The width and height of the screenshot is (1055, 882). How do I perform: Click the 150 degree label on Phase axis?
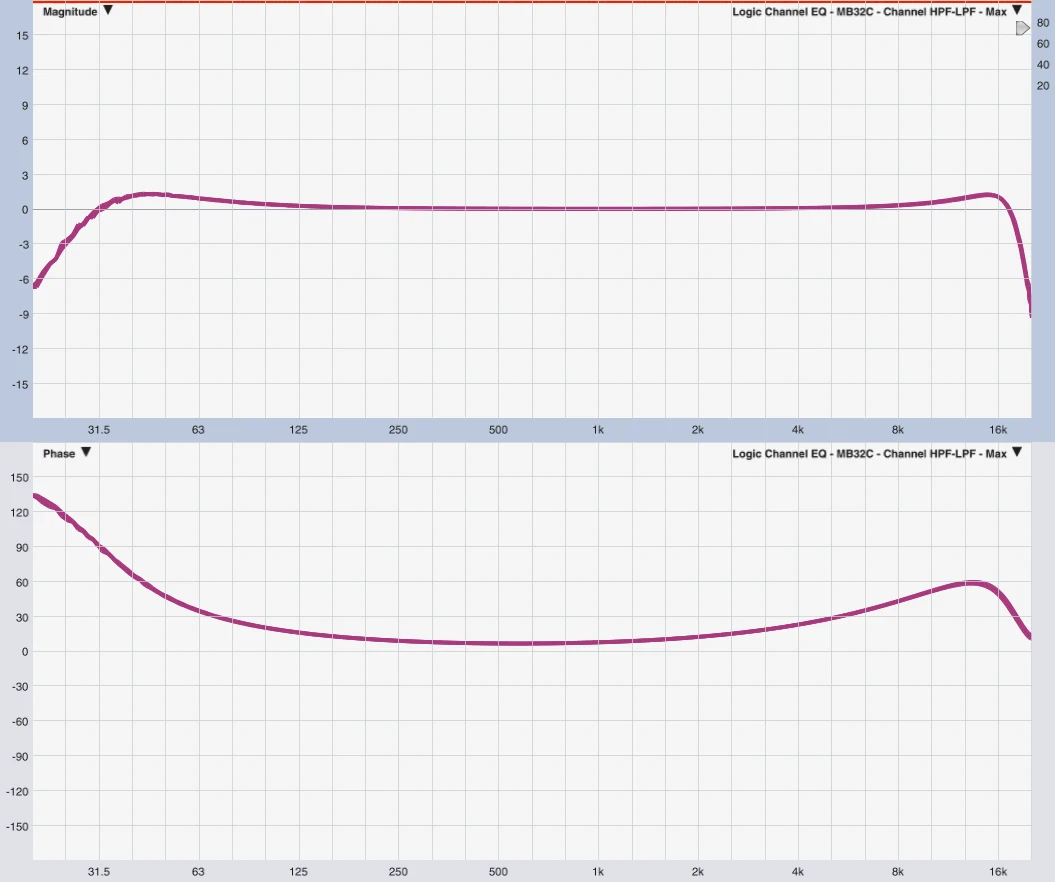pos(19,477)
